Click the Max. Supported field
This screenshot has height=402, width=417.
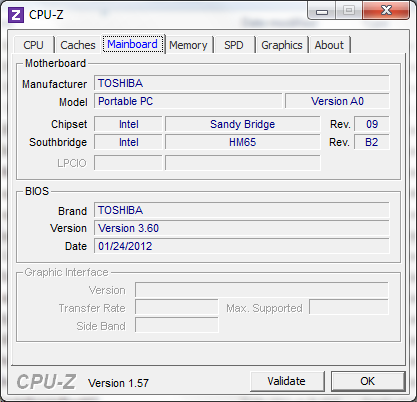coord(349,307)
